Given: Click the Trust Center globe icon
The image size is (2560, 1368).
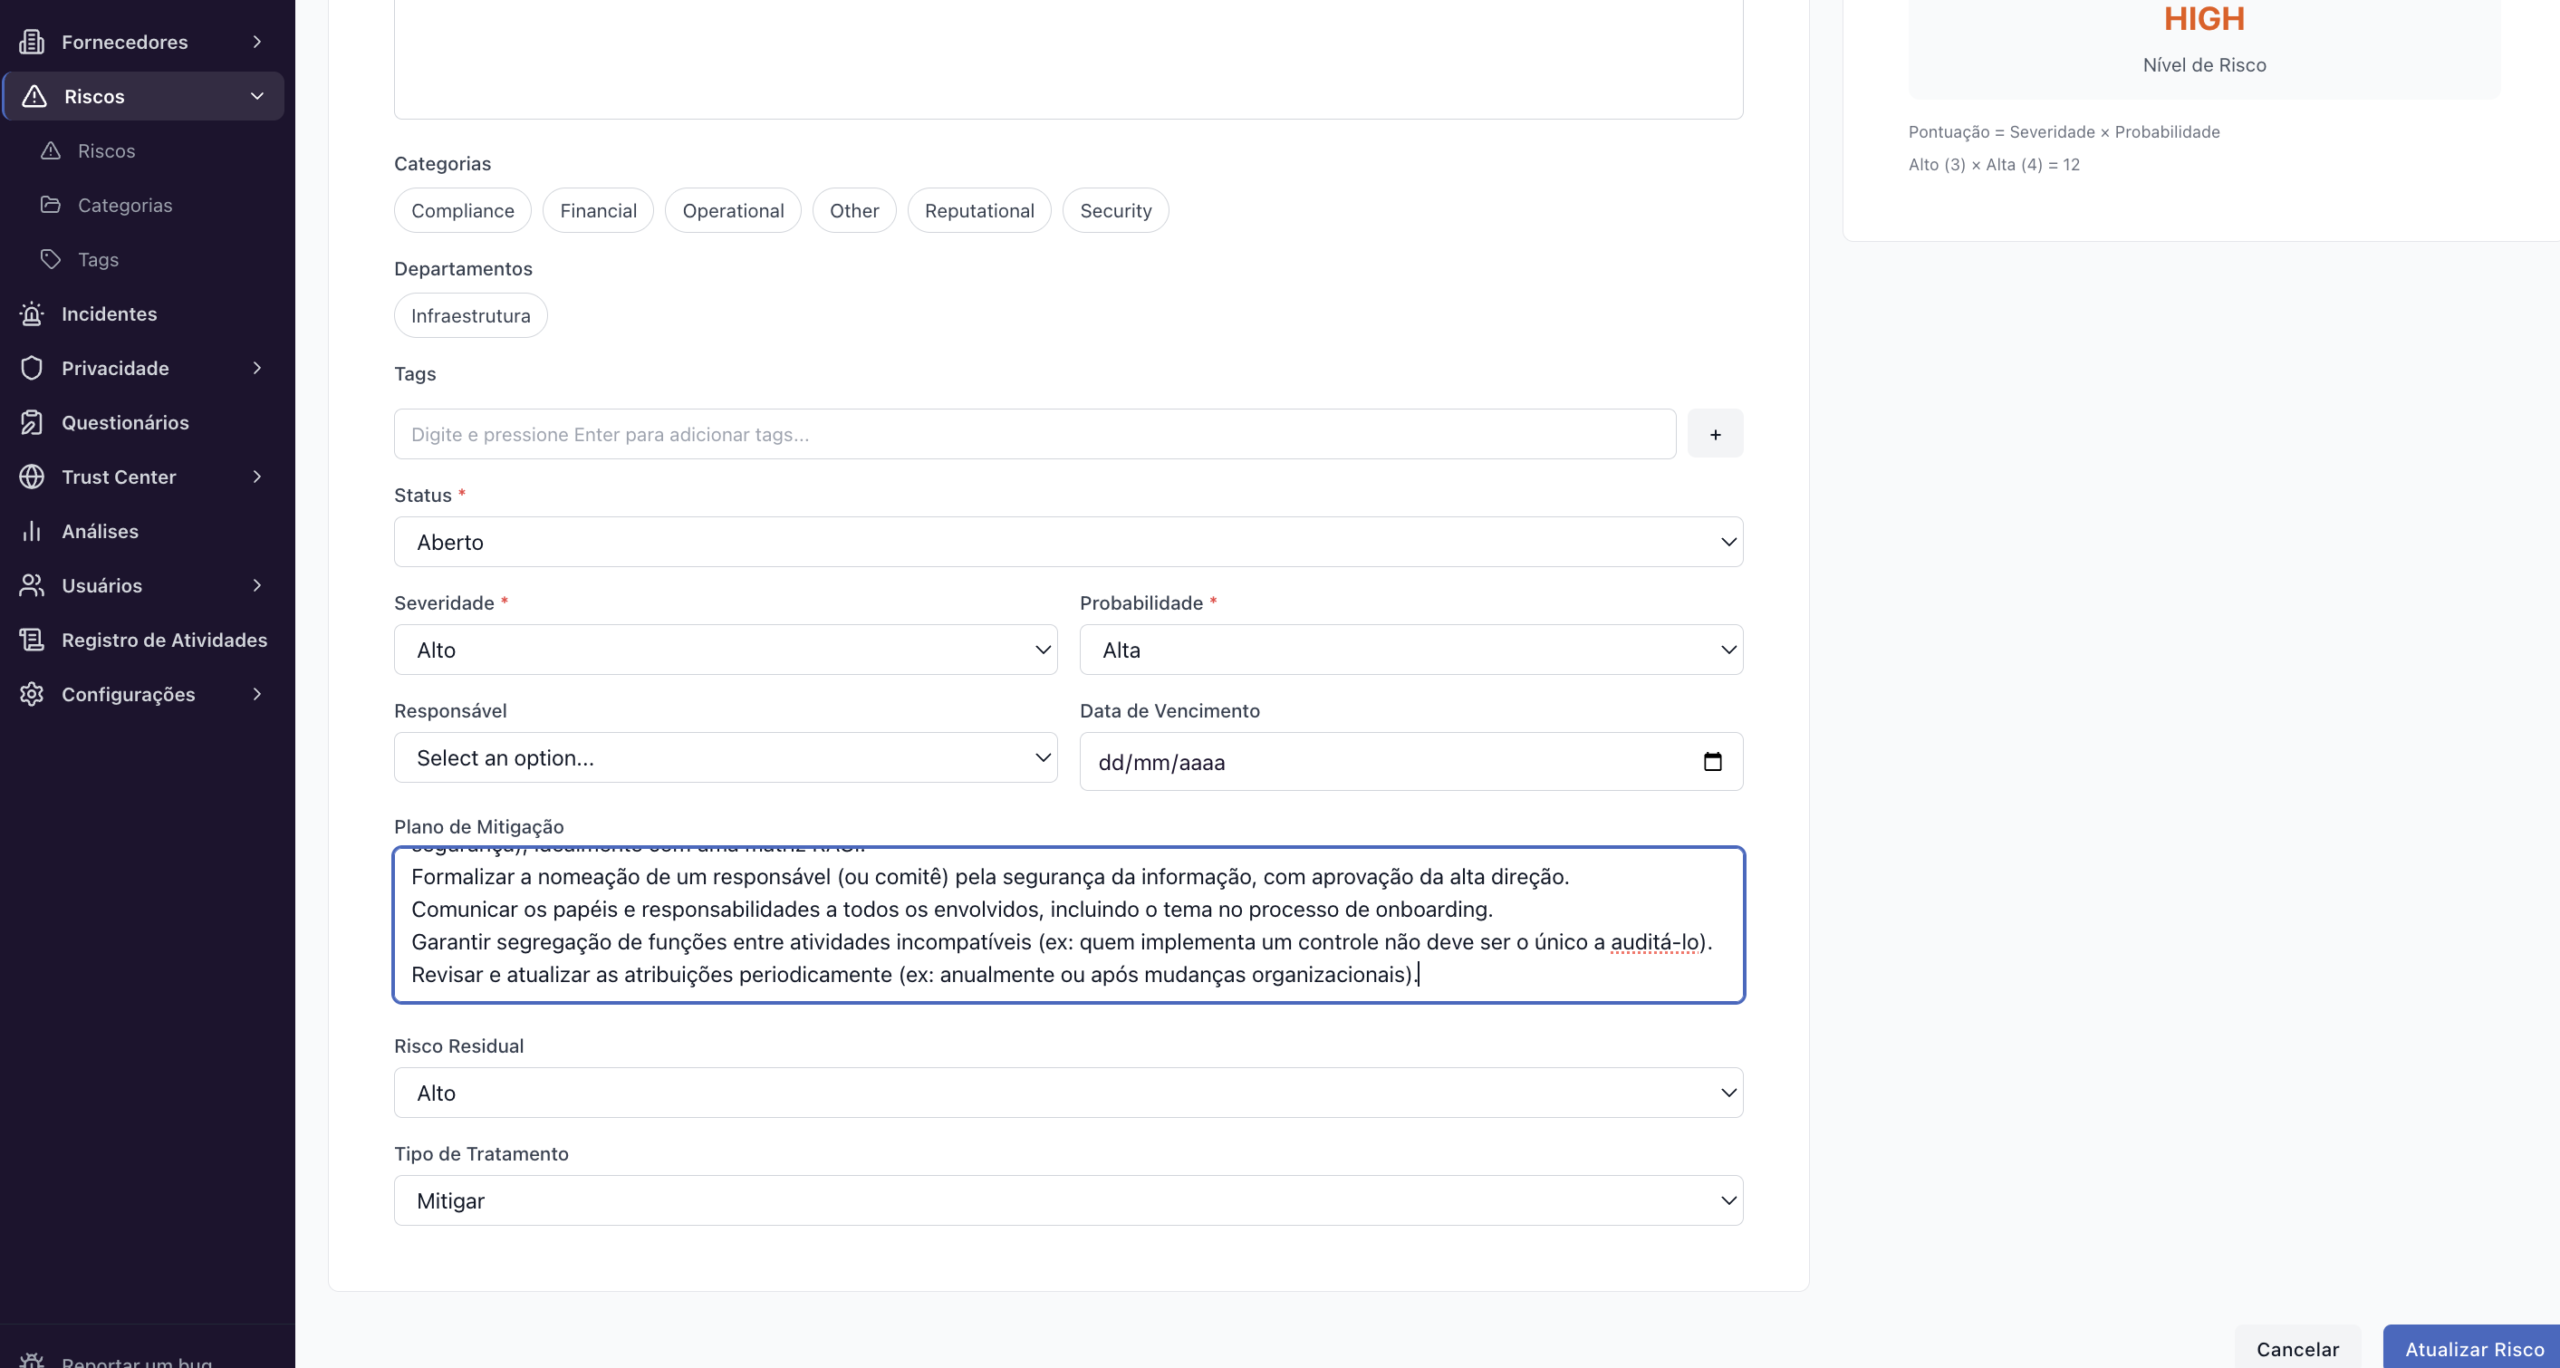Looking at the screenshot, I should click(x=32, y=477).
